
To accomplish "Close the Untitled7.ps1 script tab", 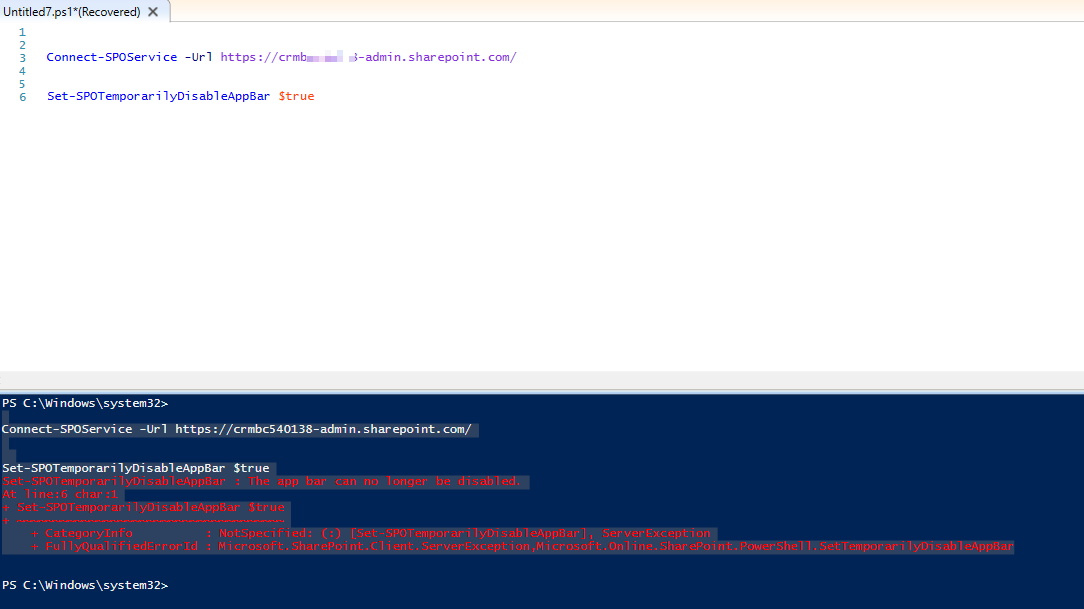I will [152, 12].
